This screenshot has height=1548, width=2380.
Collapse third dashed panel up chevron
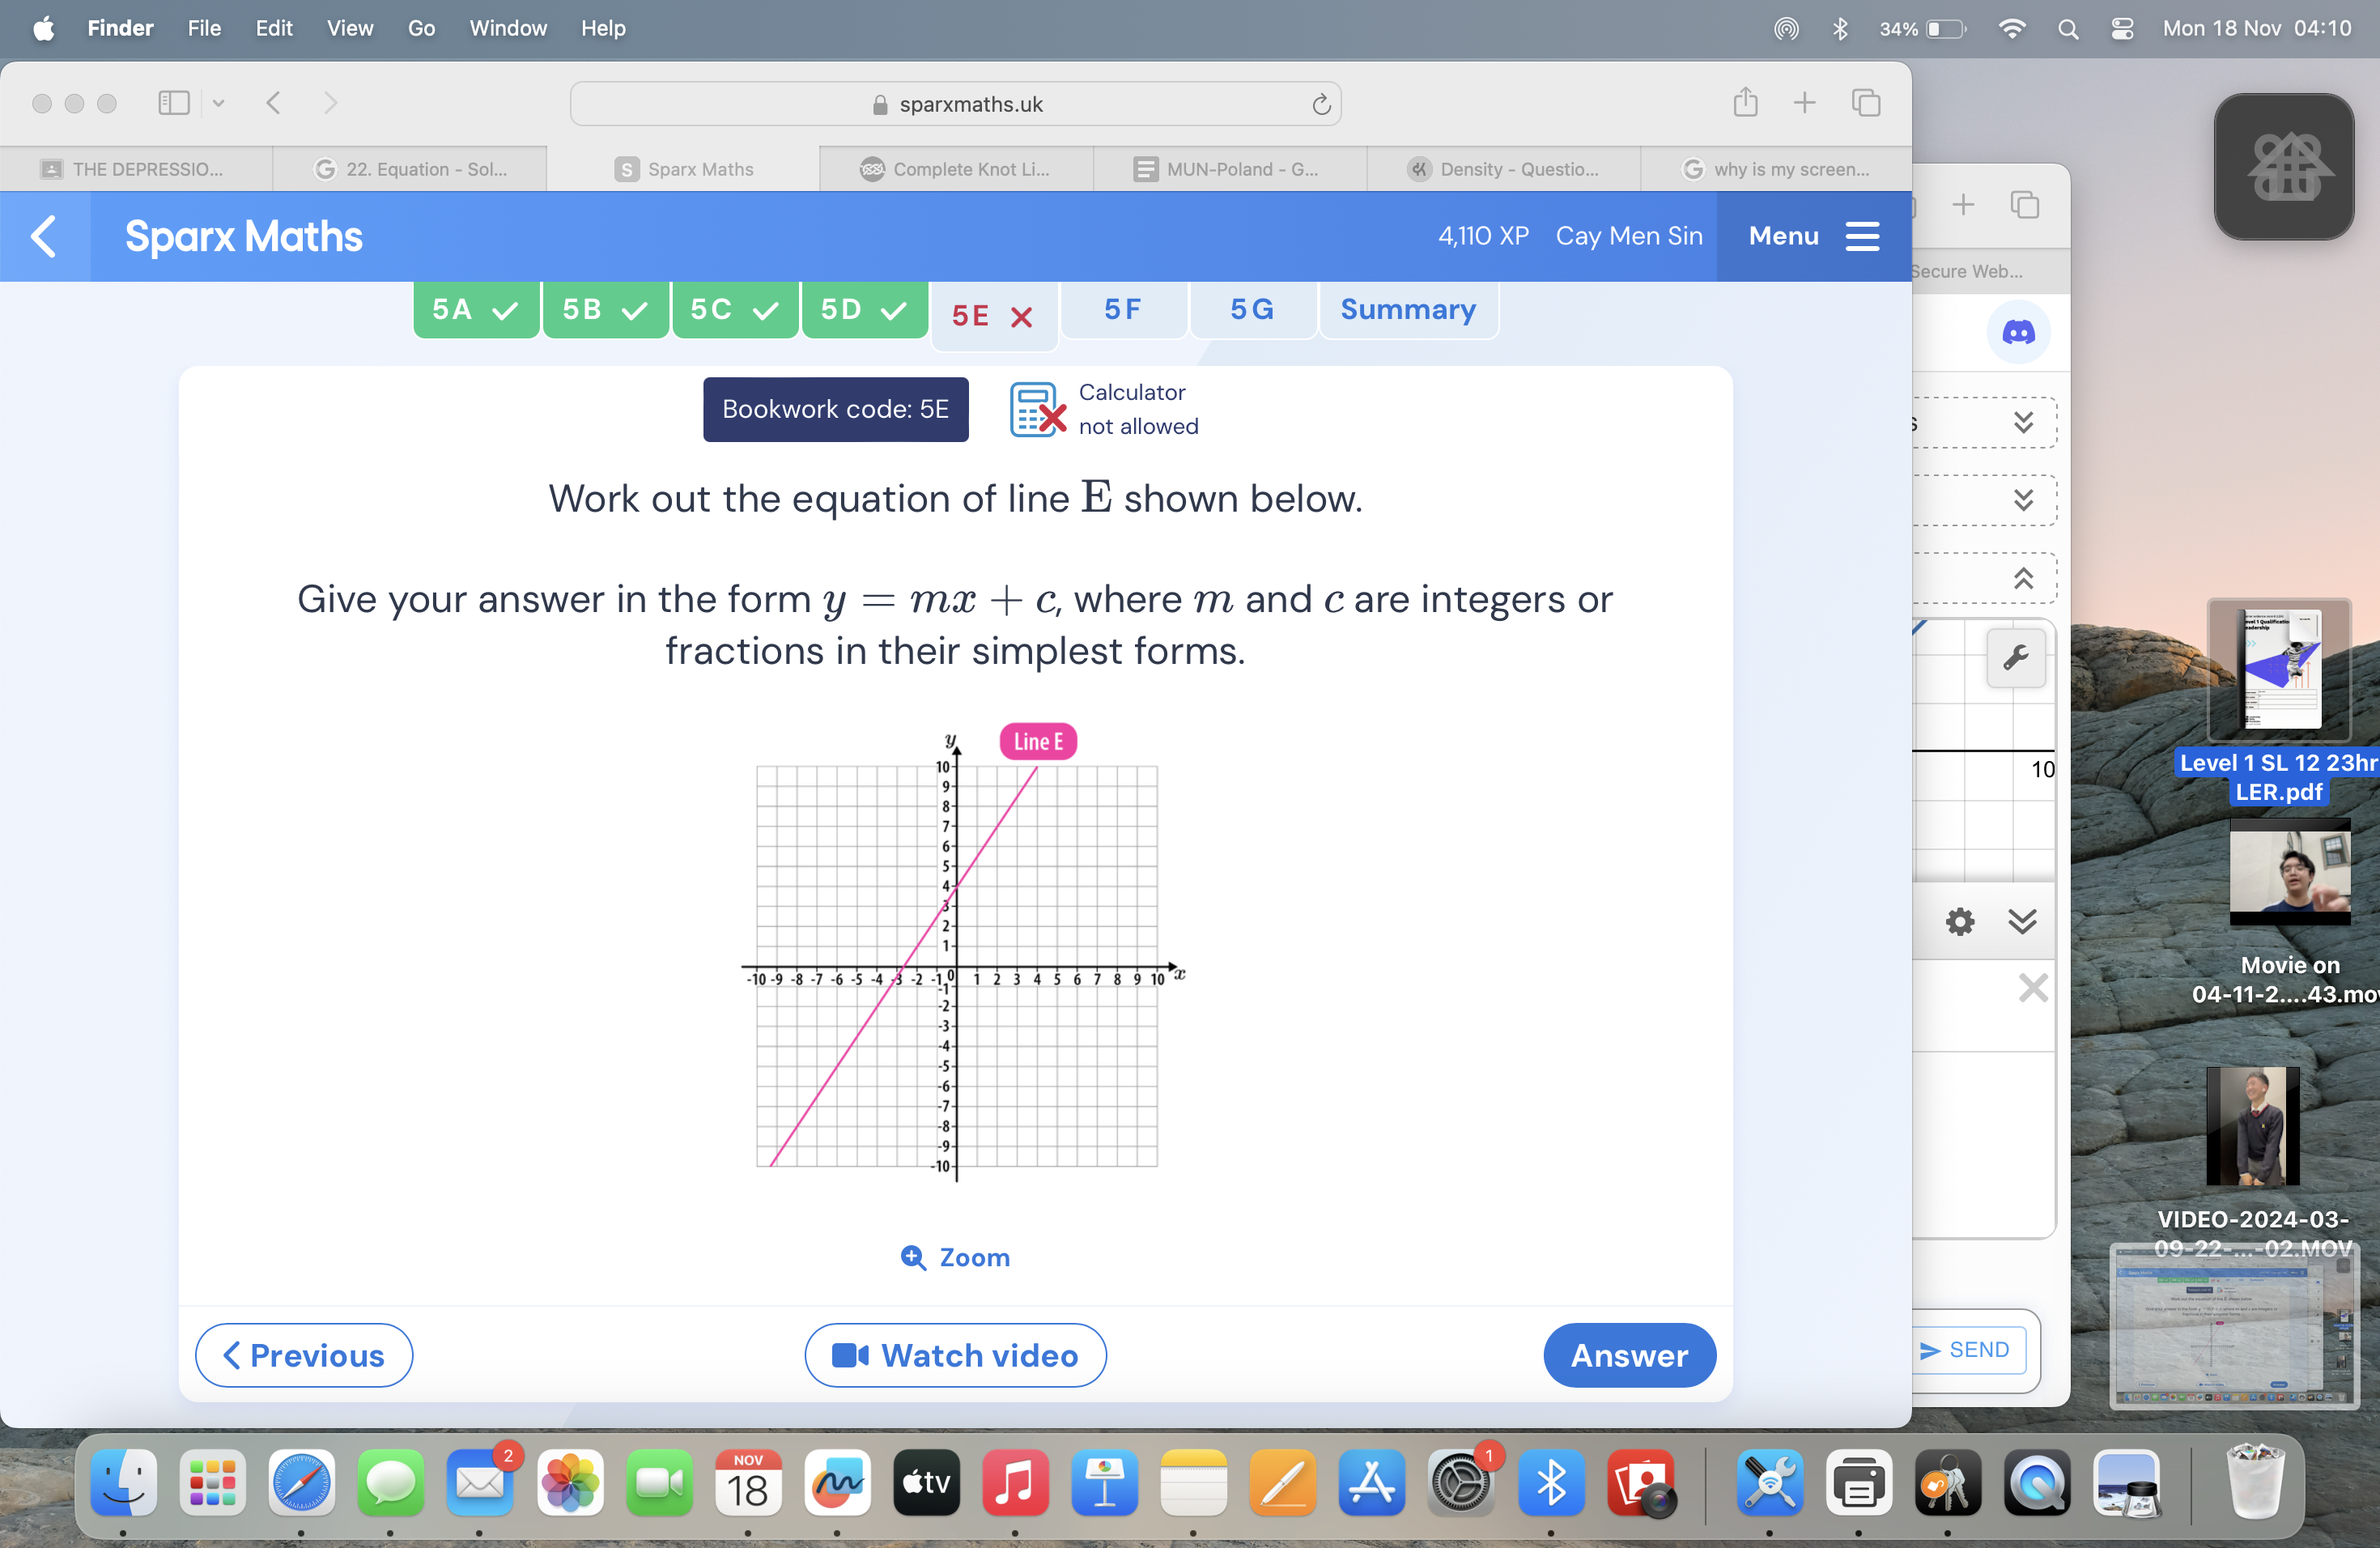(x=2023, y=578)
